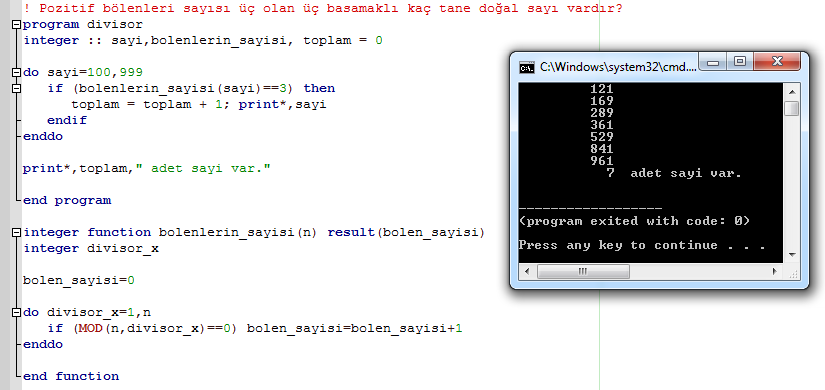The width and height of the screenshot is (825, 390).
Task: Click the console's vertical scrollbar down arrow
Action: pyautogui.click(x=791, y=255)
